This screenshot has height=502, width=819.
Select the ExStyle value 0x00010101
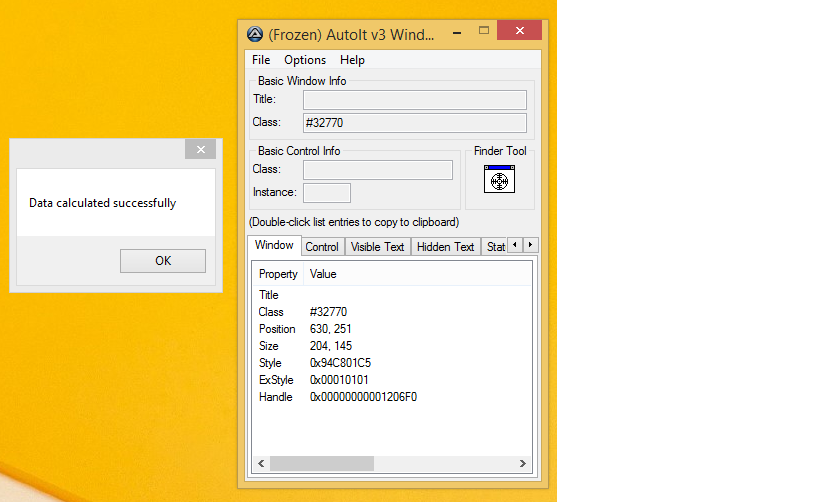click(x=339, y=380)
